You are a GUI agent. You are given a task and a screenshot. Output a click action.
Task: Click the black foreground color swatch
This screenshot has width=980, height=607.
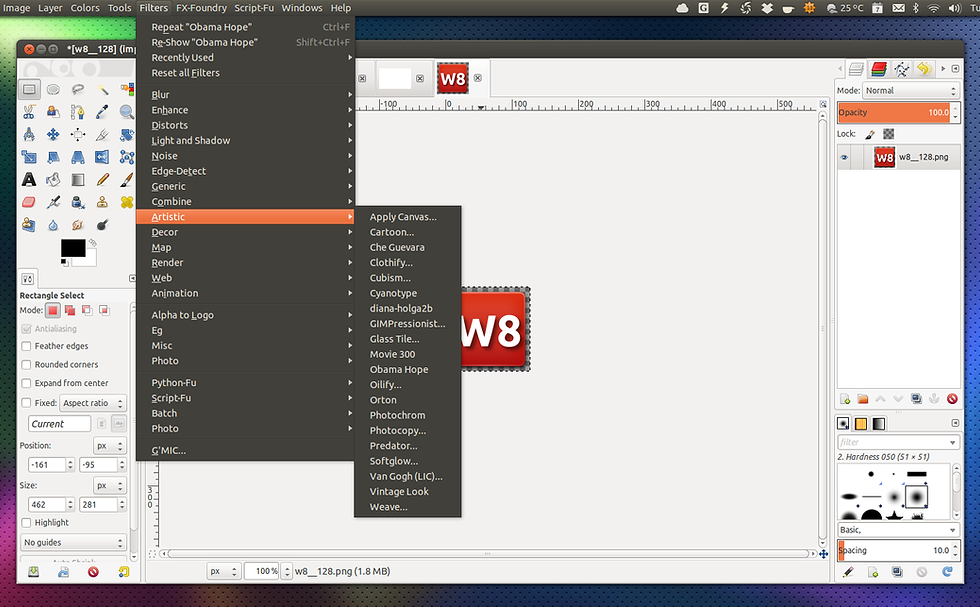pyautogui.click(x=72, y=248)
